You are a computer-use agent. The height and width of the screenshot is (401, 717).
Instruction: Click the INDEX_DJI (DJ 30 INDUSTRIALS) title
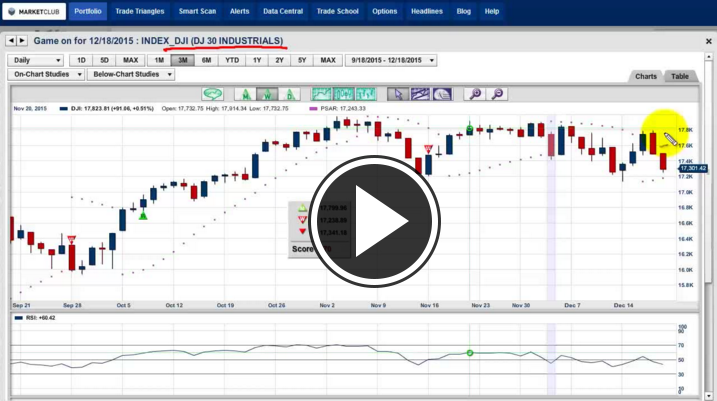coord(212,41)
